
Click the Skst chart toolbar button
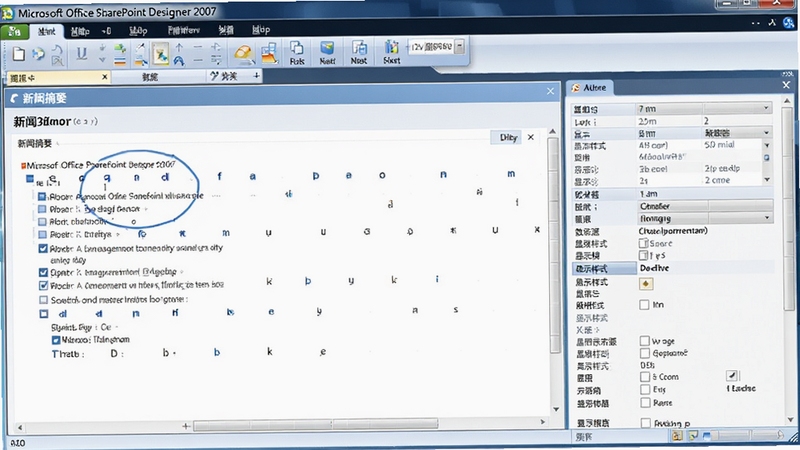[x=391, y=53]
